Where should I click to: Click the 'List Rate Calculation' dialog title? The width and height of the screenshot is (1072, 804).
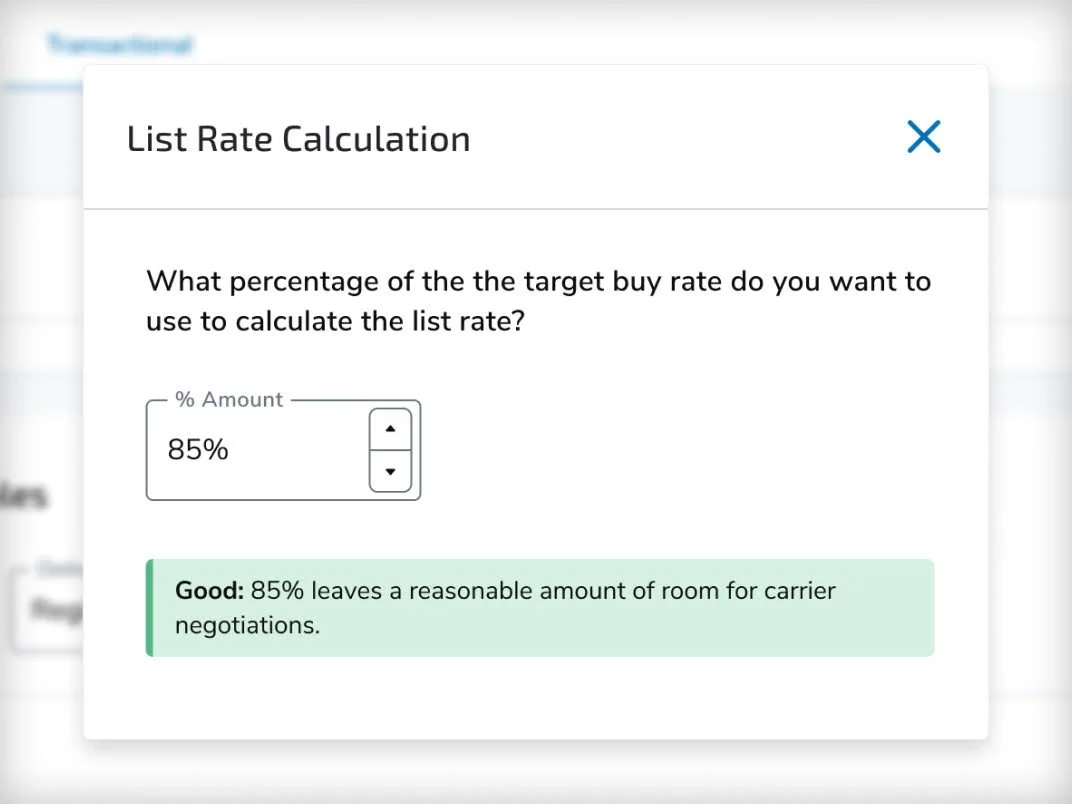pos(299,139)
